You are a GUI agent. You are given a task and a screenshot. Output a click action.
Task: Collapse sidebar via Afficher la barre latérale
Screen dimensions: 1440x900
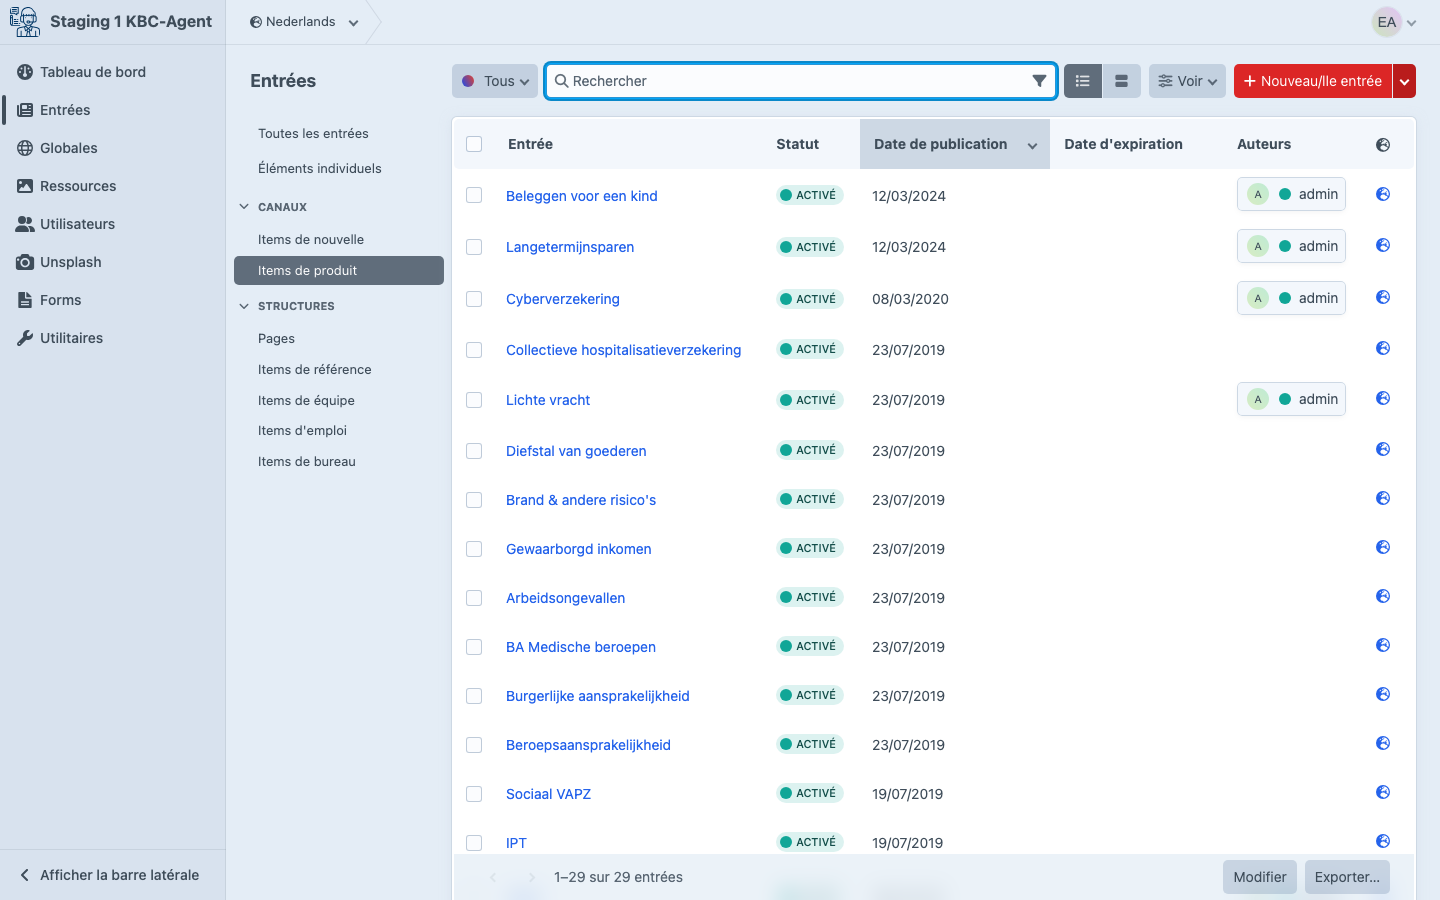110,875
